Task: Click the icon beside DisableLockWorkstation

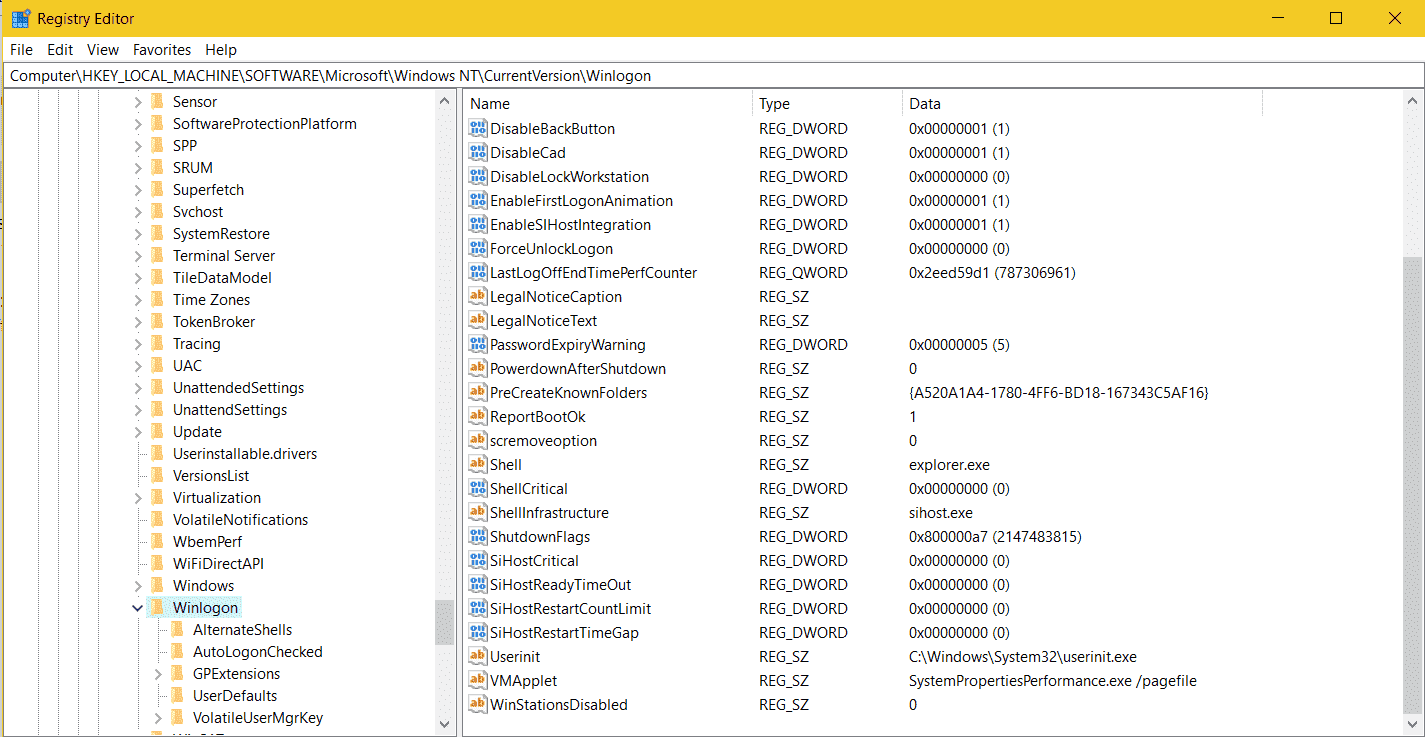Action: [478, 177]
